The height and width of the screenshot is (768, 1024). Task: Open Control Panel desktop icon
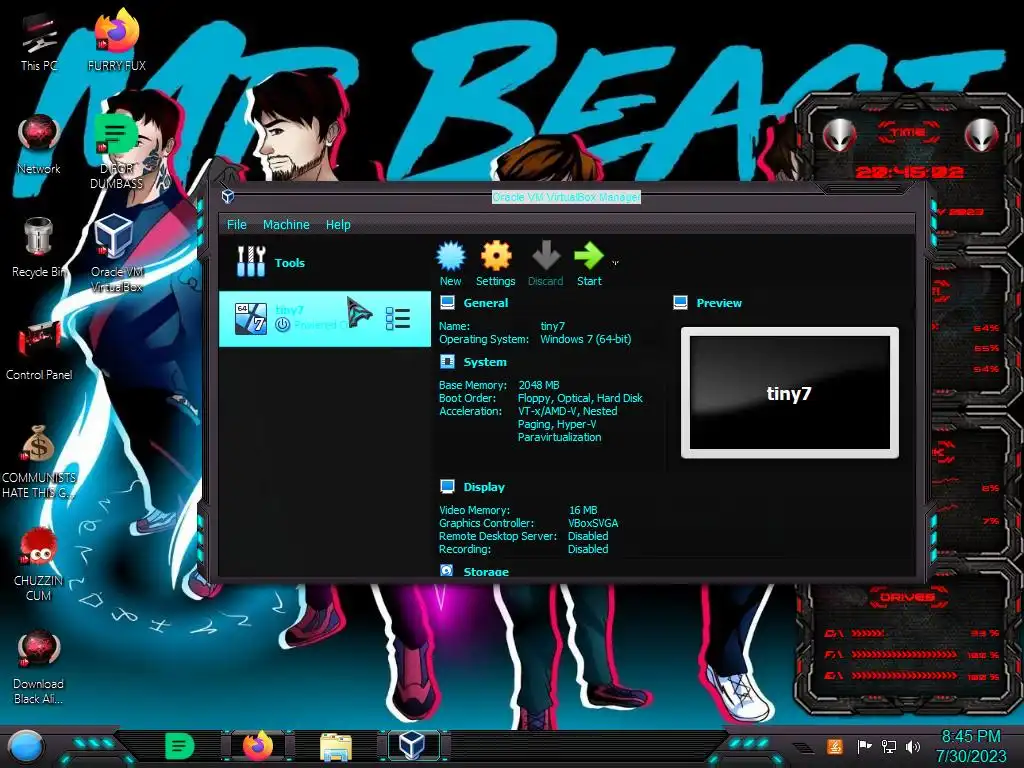click(x=39, y=351)
